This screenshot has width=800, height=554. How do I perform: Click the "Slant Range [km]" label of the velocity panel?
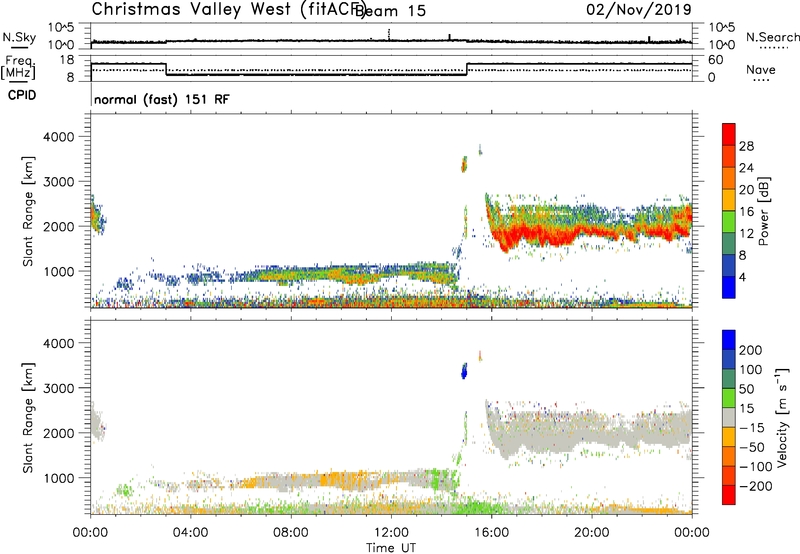tap(28, 417)
